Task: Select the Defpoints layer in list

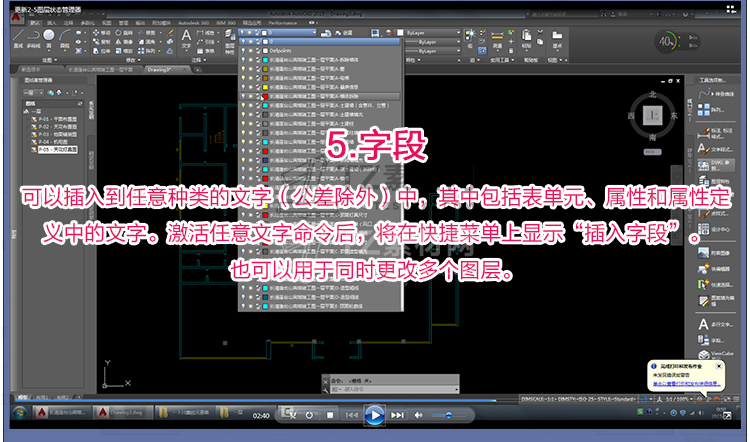Action: point(280,51)
